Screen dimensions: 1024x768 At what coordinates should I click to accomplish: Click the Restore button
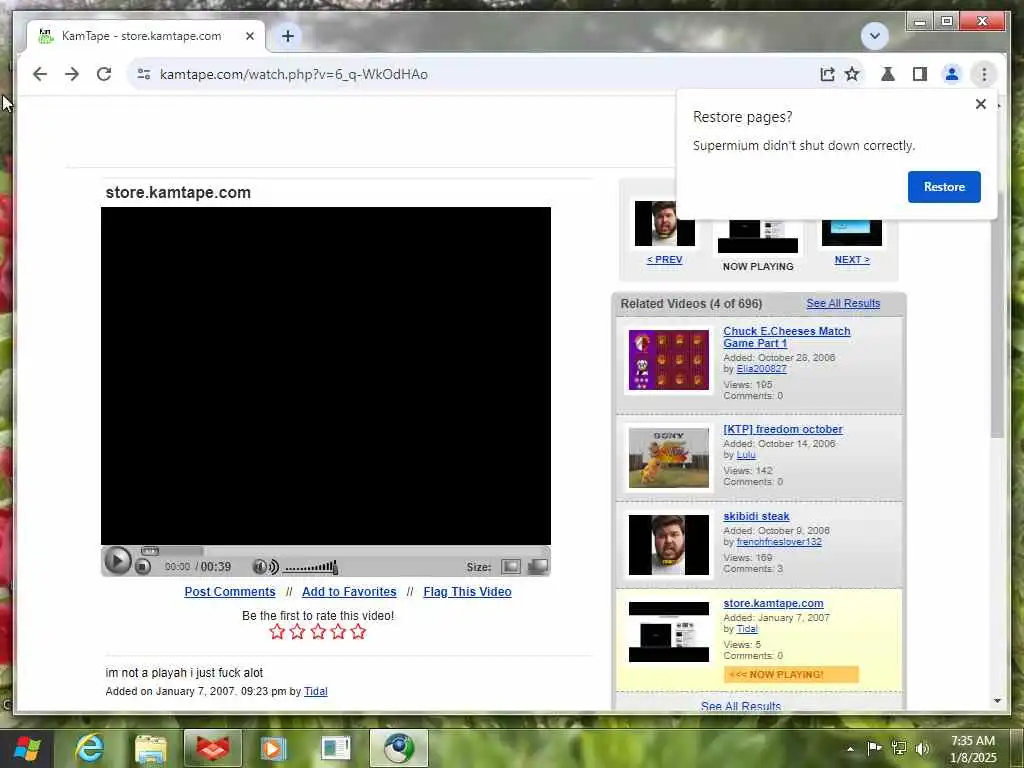click(944, 187)
